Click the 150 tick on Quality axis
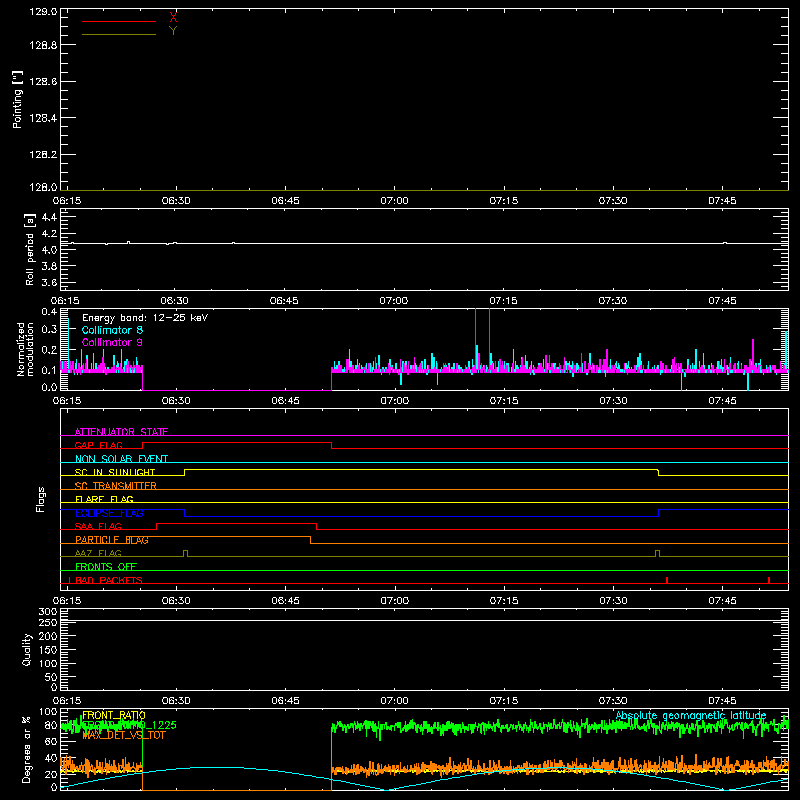This screenshot has height=800, width=800. pyautogui.click(x=48, y=650)
